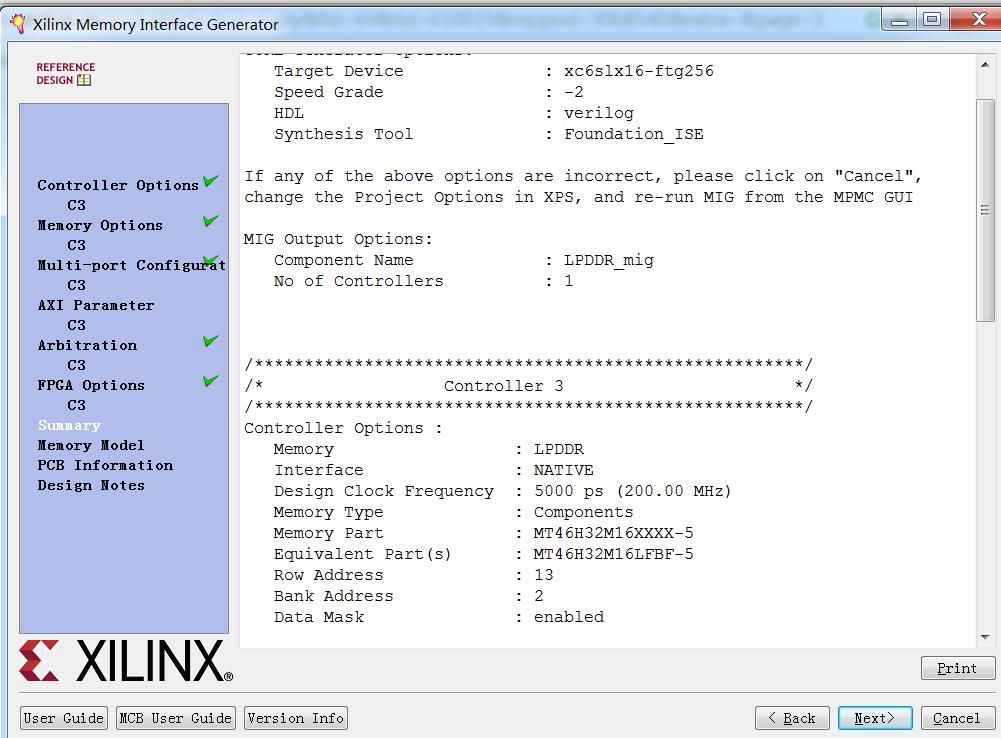Click the FPGA Options green checkmark
Screen dimensions: 1001x738
(211, 381)
